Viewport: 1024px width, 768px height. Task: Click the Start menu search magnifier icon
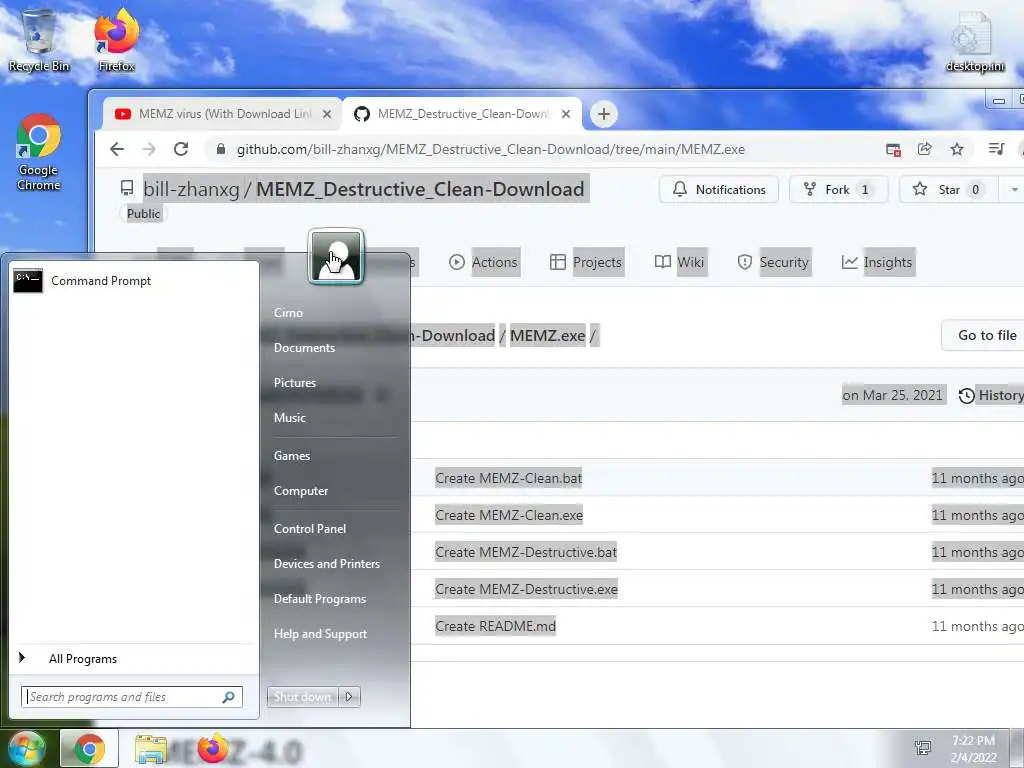pos(229,697)
